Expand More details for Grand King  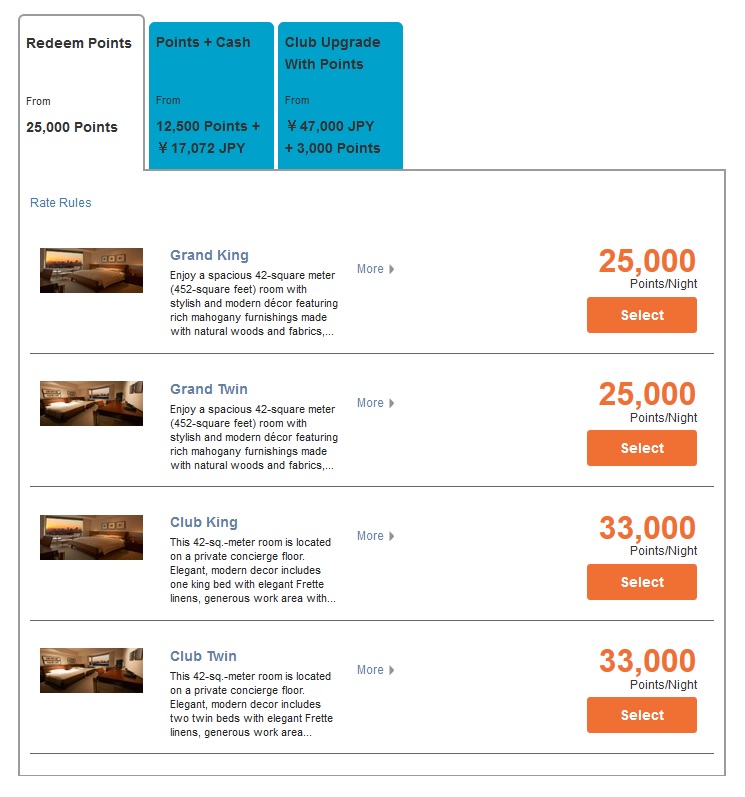[376, 269]
